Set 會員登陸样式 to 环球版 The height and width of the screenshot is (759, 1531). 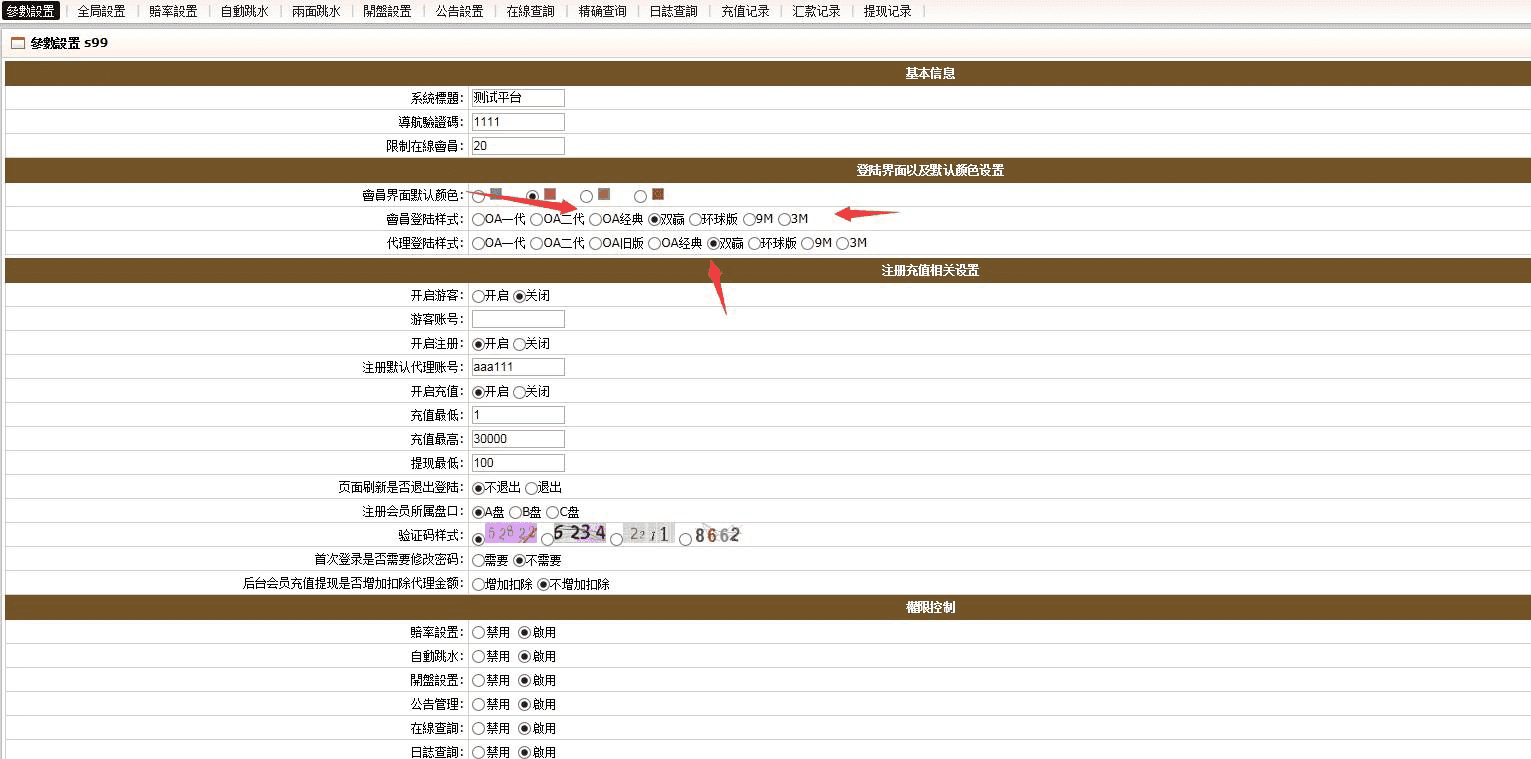tap(696, 219)
